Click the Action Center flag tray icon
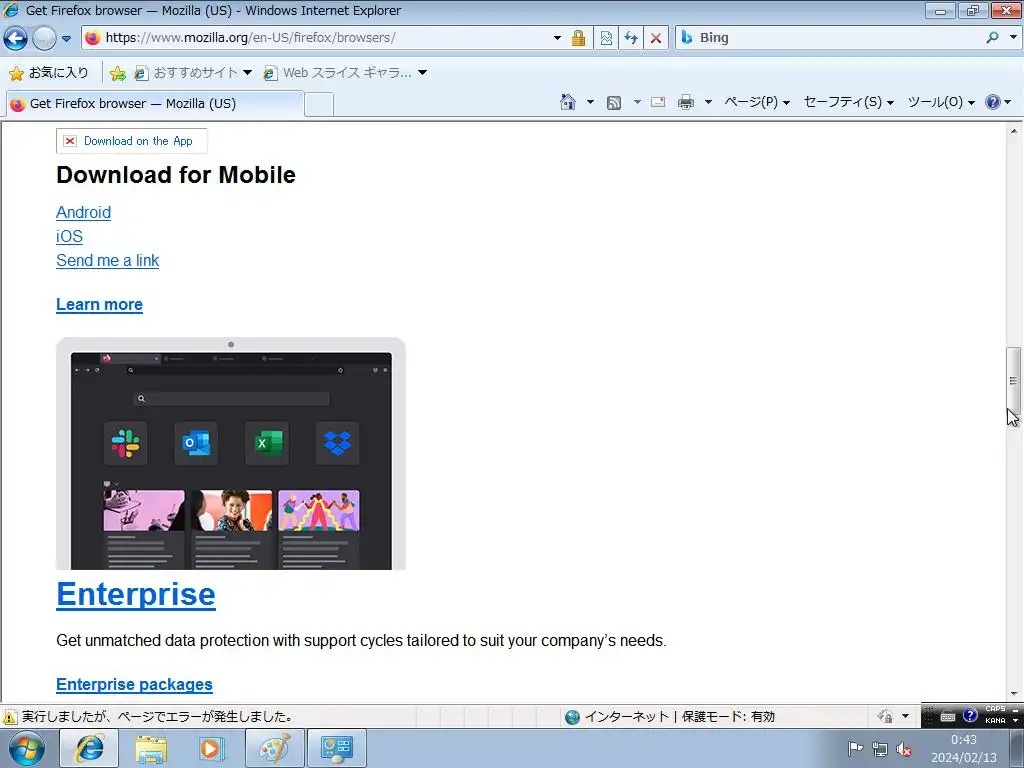Image resolution: width=1024 pixels, height=768 pixels. pyautogui.click(x=855, y=749)
